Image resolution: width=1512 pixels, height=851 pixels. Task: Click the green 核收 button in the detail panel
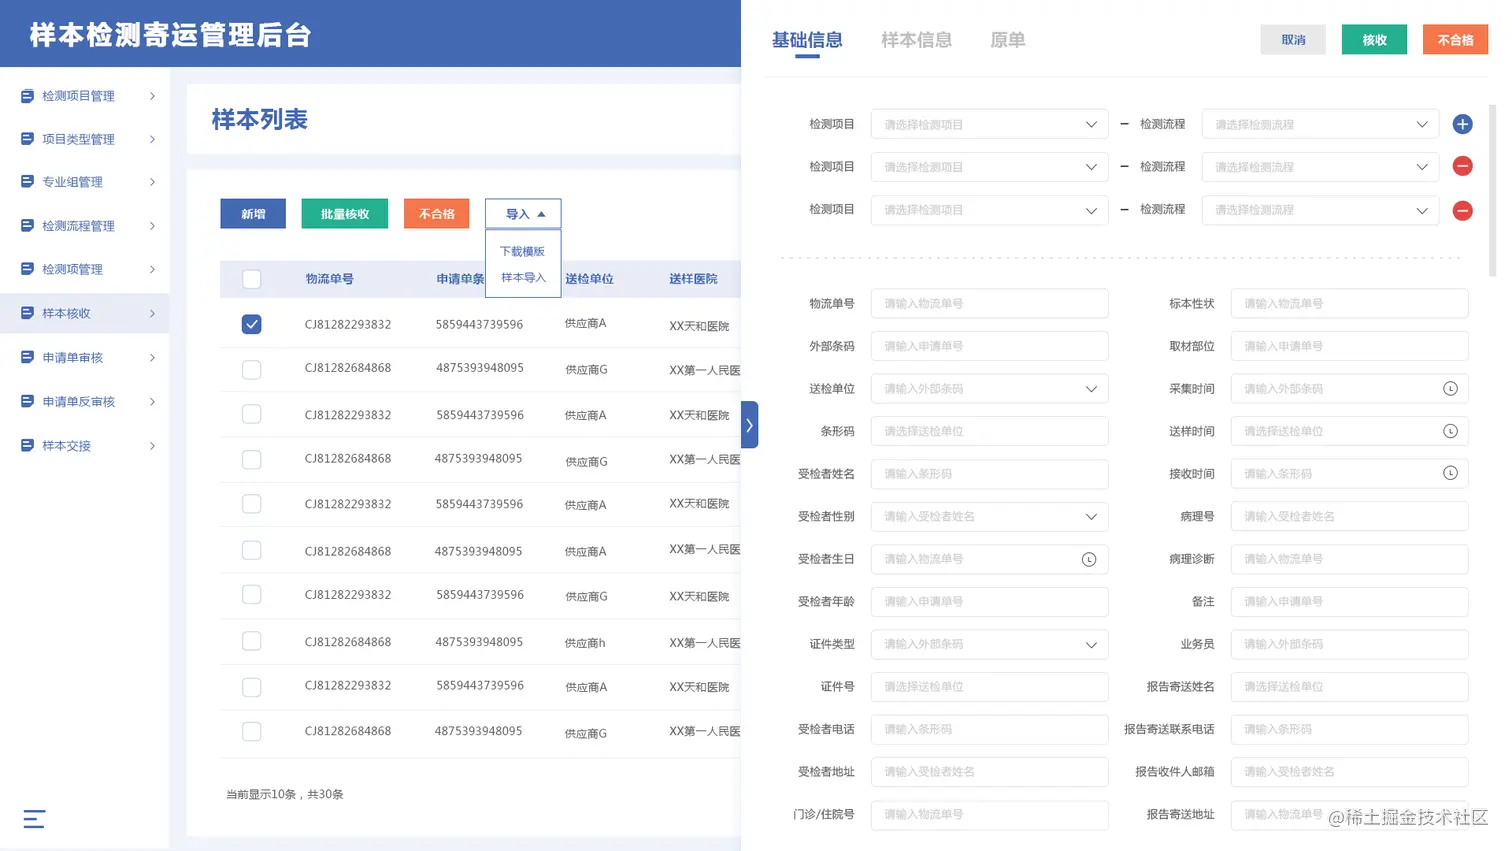point(1374,40)
